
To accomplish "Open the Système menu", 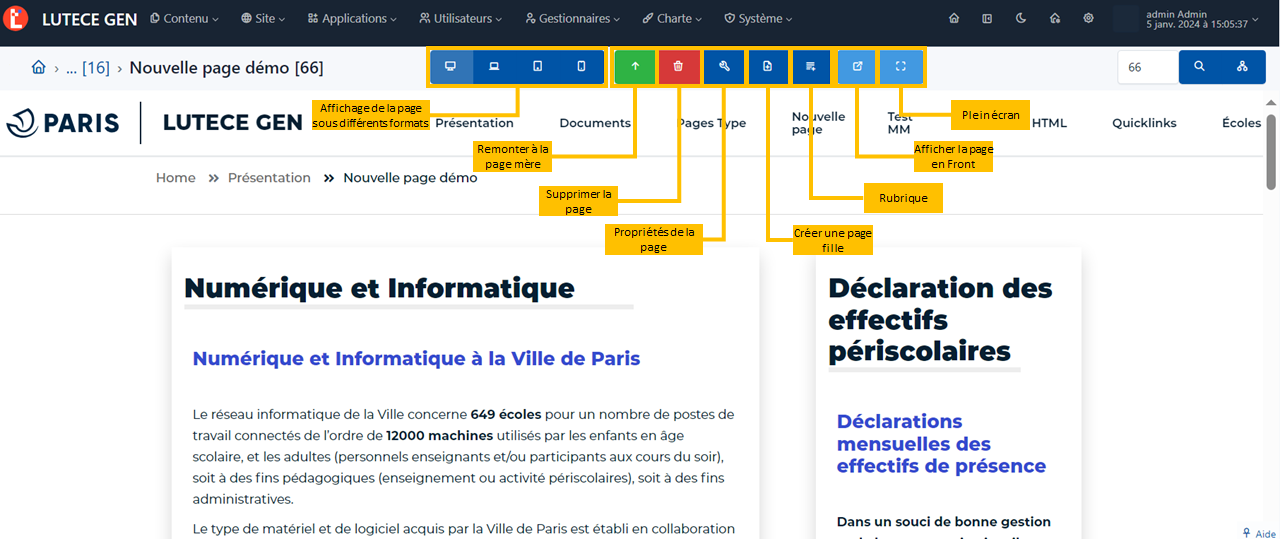I will pyautogui.click(x=758, y=18).
